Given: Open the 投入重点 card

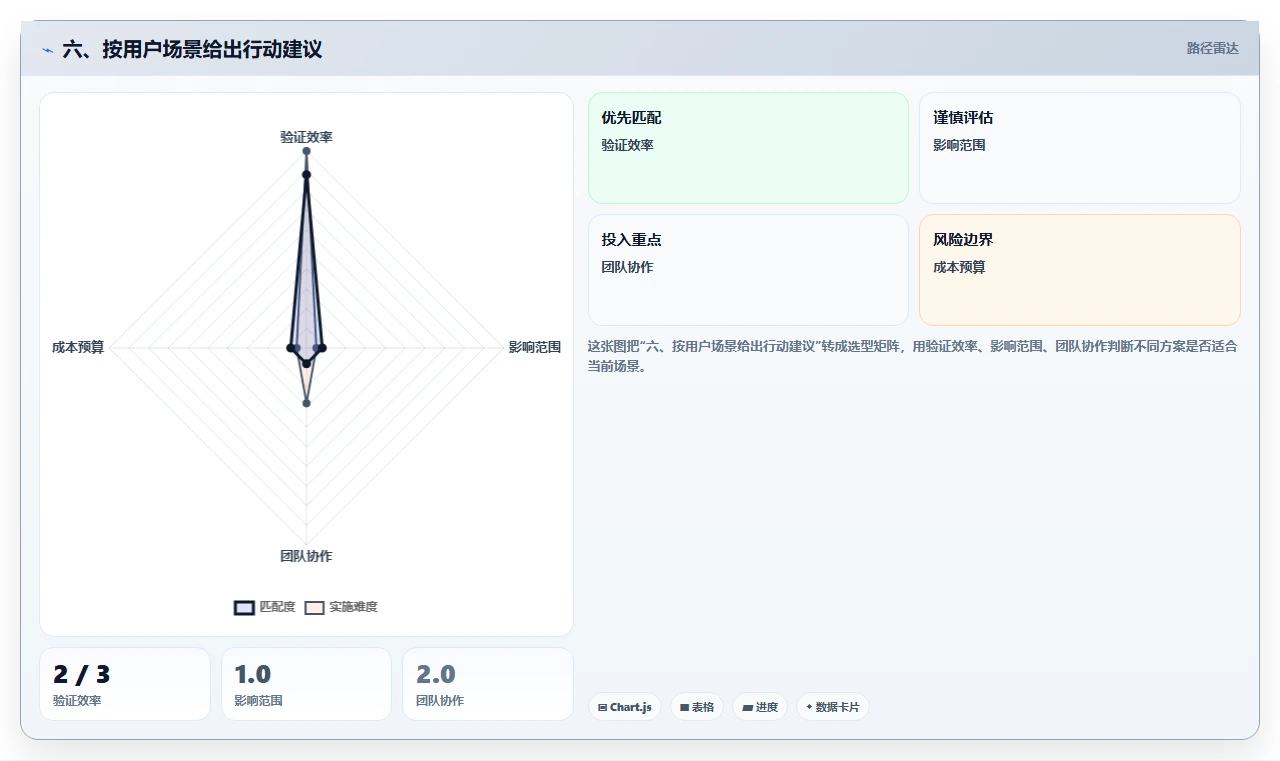Looking at the screenshot, I should [x=748, y=270].
